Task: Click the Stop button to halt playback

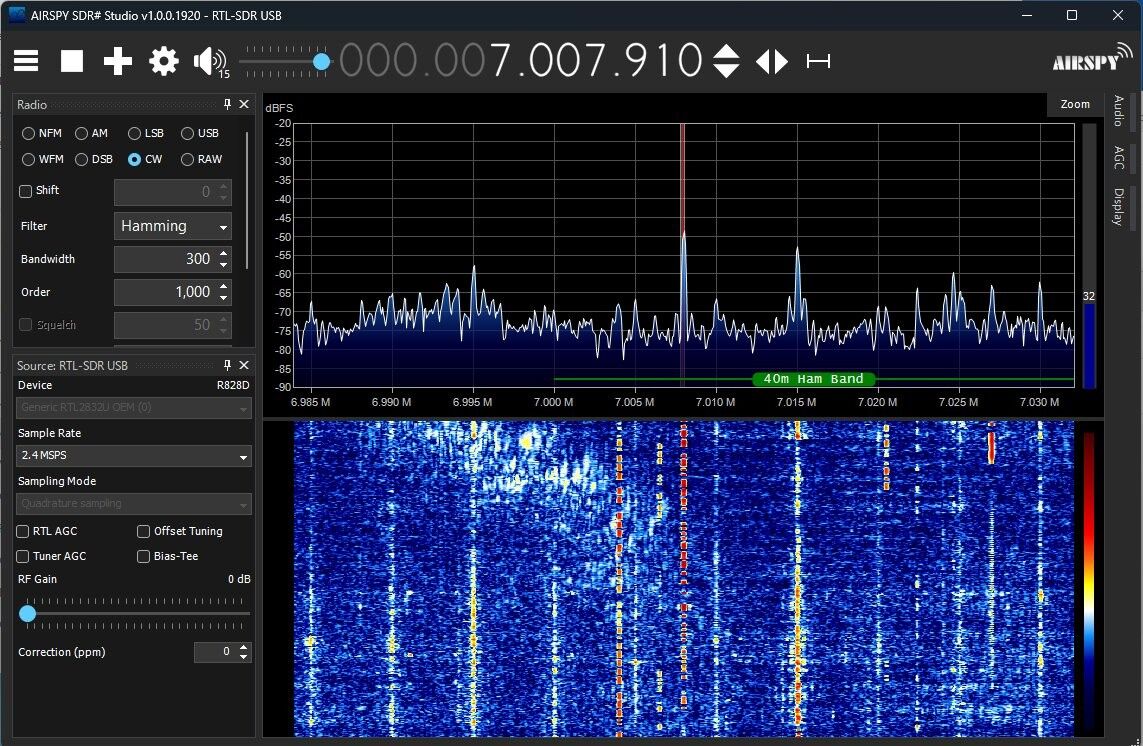Action: tap(71, 61)
